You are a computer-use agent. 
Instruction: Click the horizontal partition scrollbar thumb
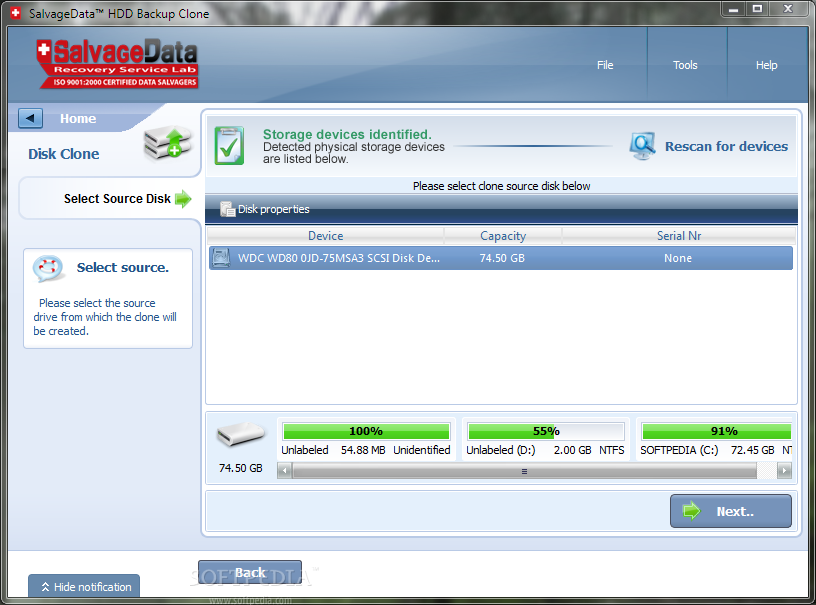(525, 471)
